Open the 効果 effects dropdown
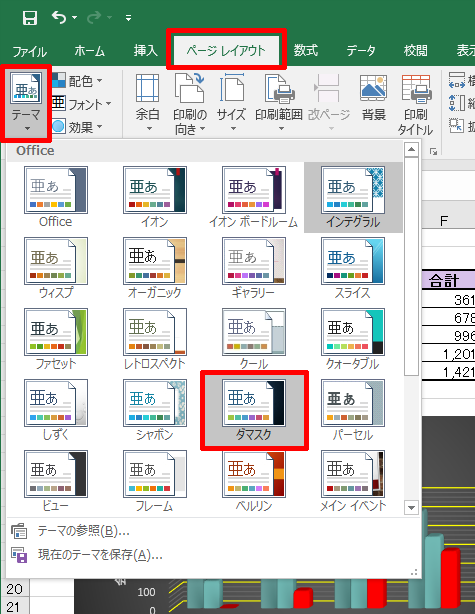Viewport: 475px width, 614px height. pos(78,127)
